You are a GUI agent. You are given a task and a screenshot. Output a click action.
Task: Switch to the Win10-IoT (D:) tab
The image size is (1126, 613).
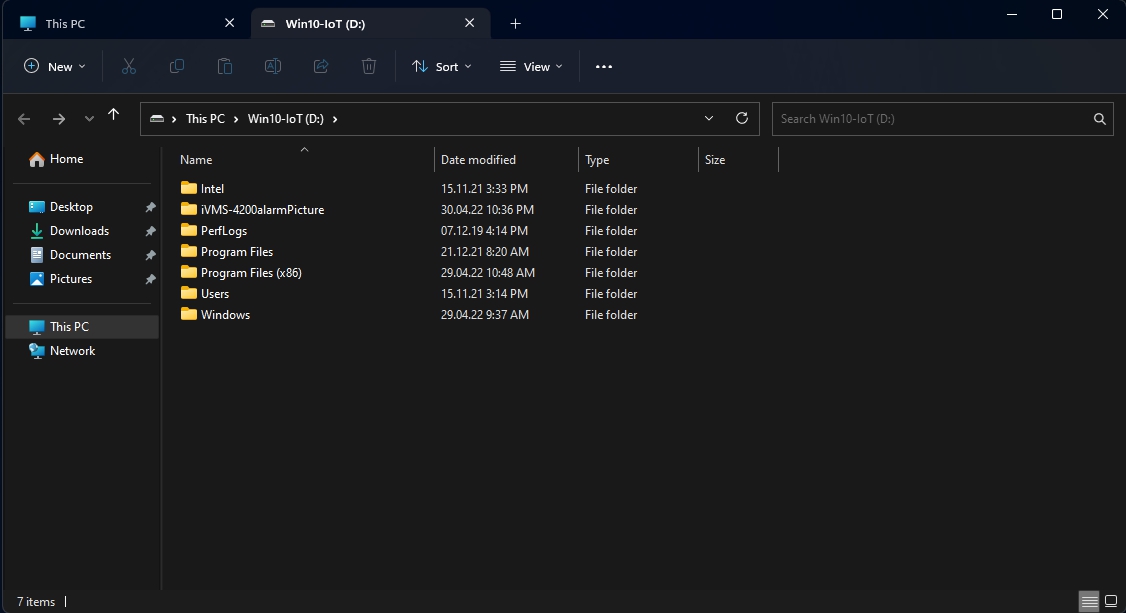coord(371,24)
